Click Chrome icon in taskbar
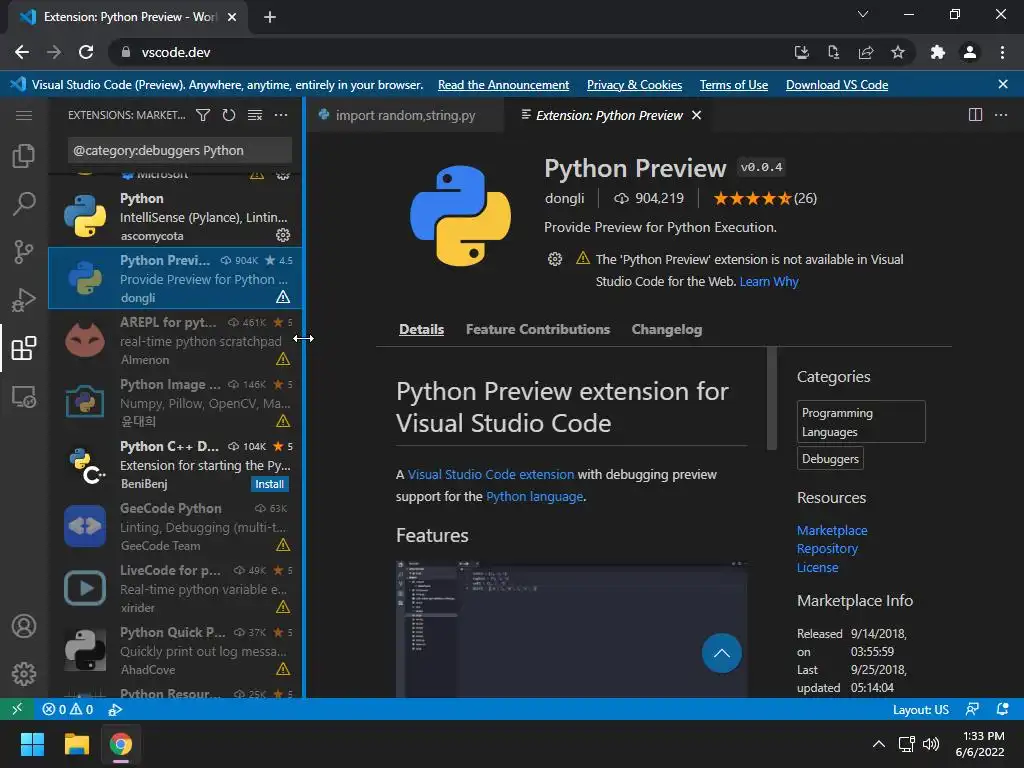Viewport: 1024px width, 768px height. click(121, 744)
